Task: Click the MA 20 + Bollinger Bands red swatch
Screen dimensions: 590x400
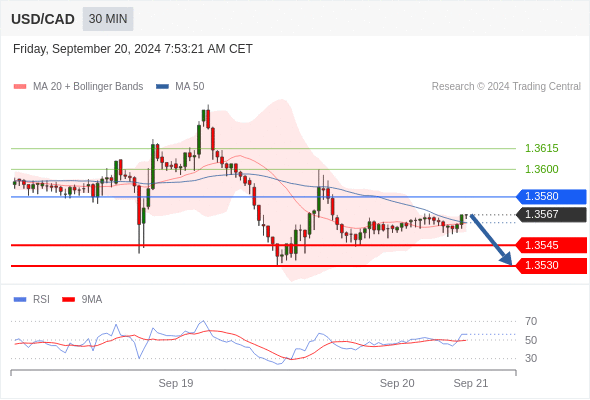Action: 20,87
